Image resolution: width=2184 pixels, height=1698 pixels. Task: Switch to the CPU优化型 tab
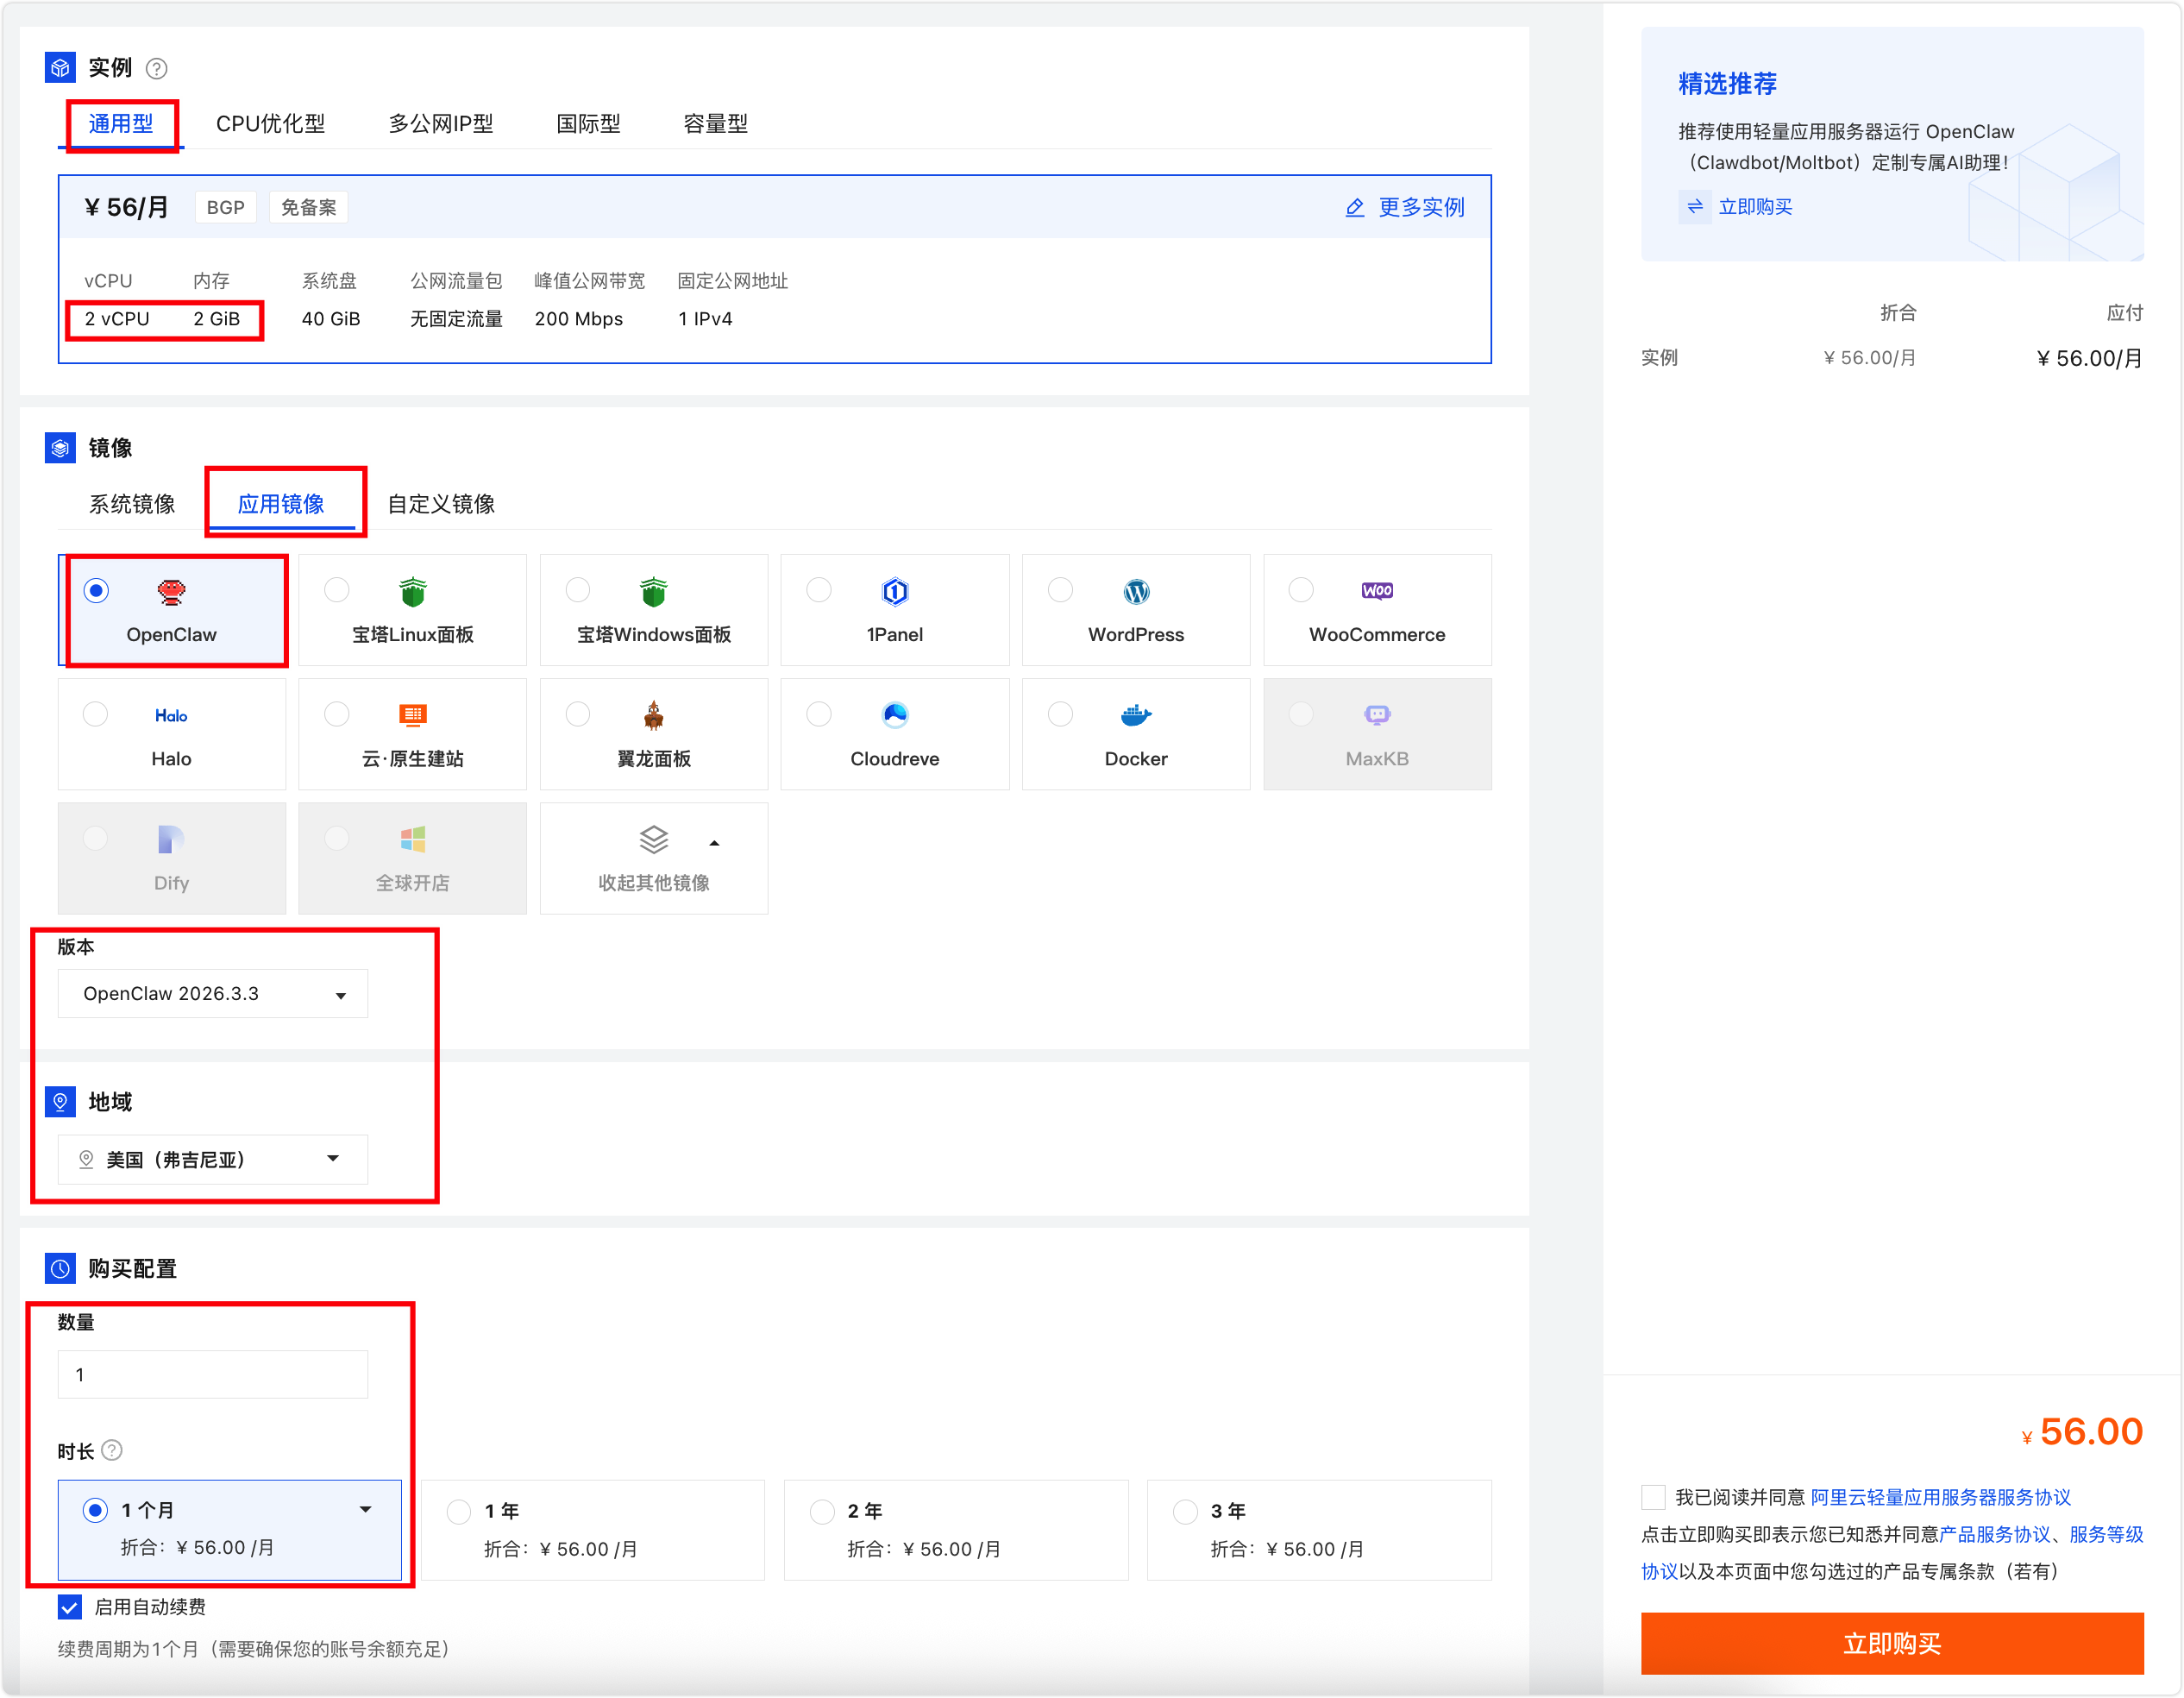[x=270, y=124]
